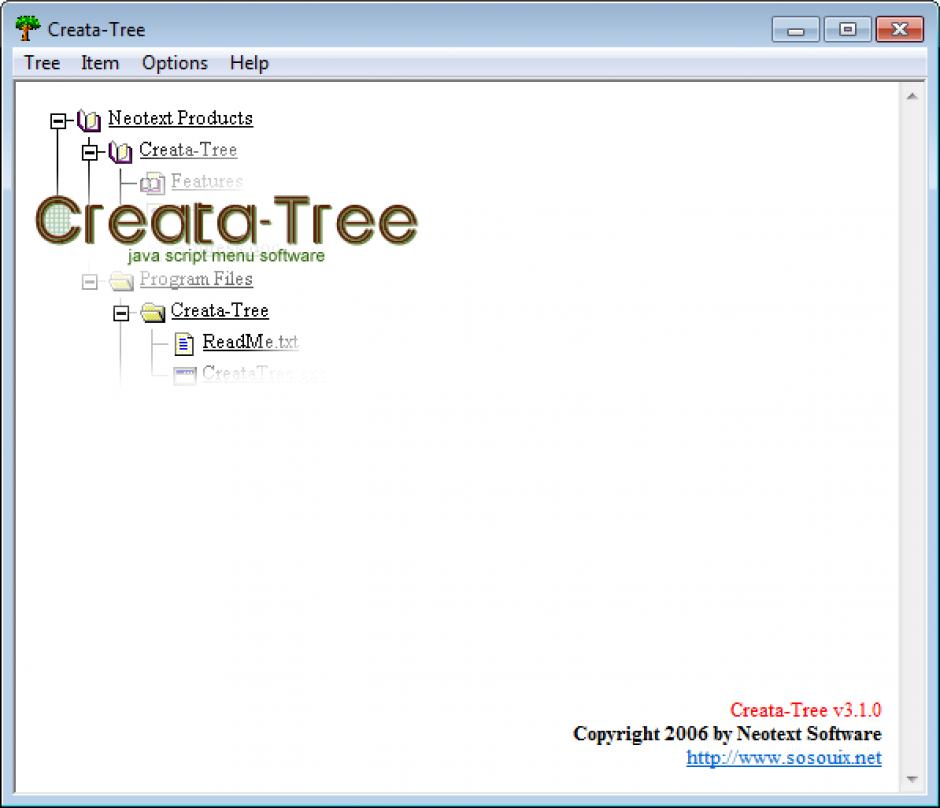Click the Creata-Tree folder icon

click(x=152, y=312)
